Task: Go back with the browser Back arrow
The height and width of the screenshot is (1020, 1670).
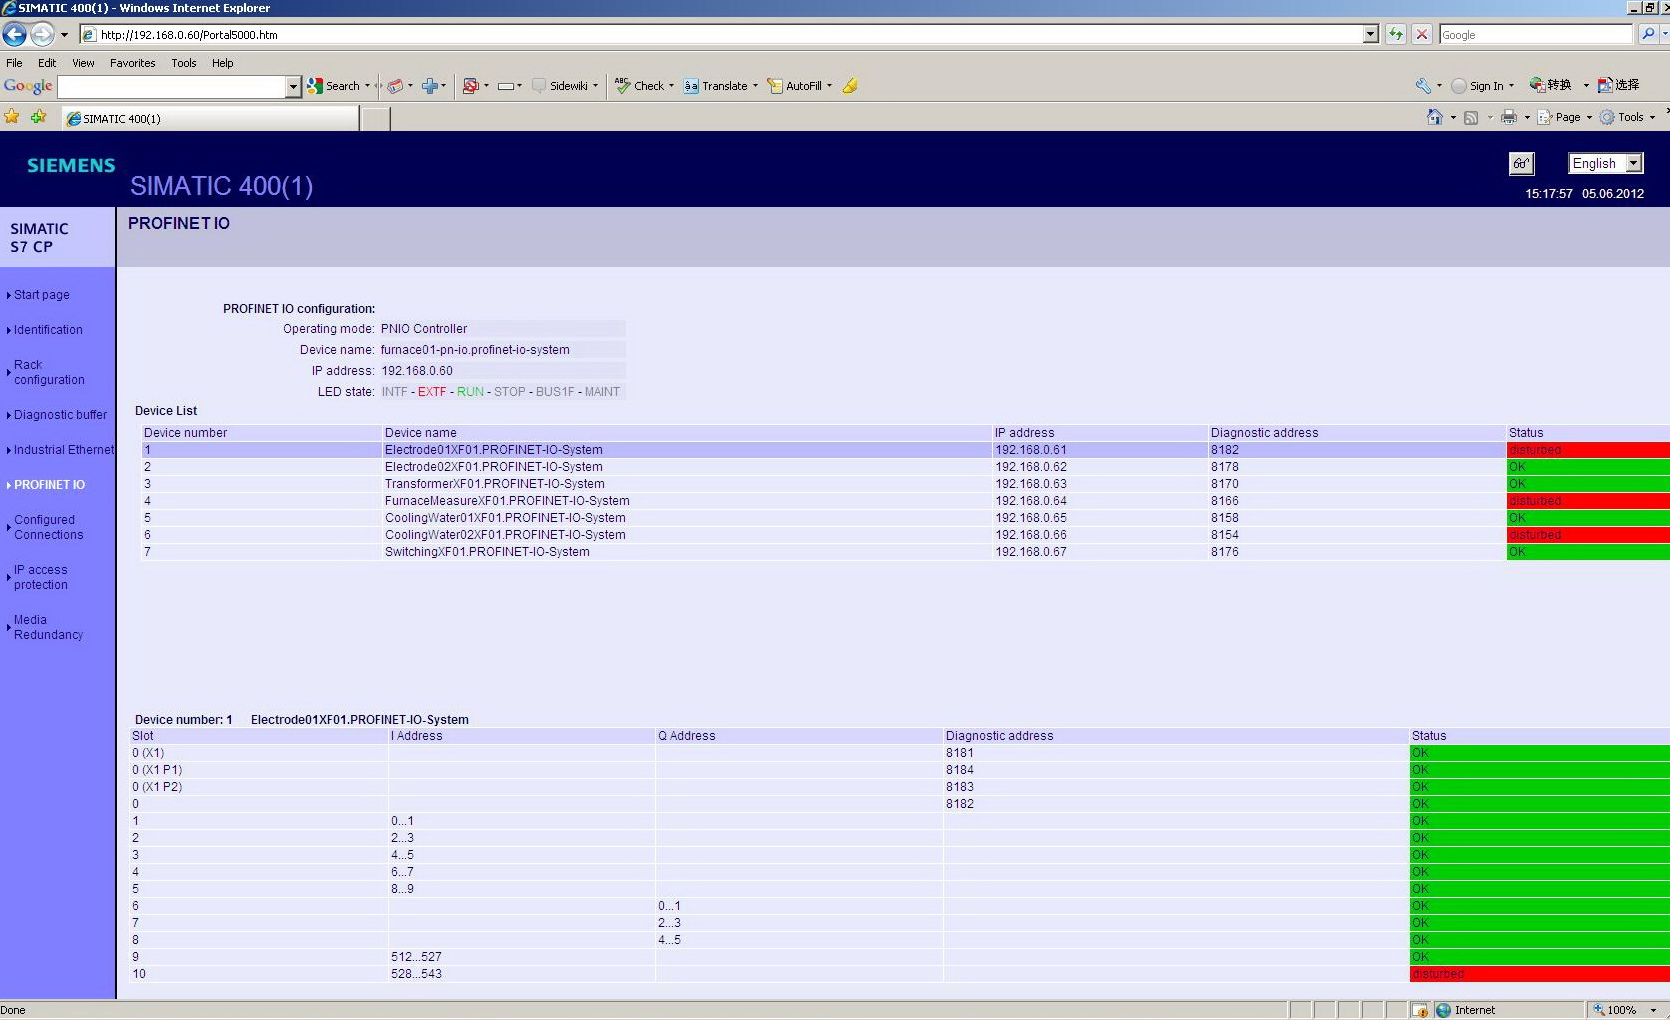Action: [x=14, y=35]
